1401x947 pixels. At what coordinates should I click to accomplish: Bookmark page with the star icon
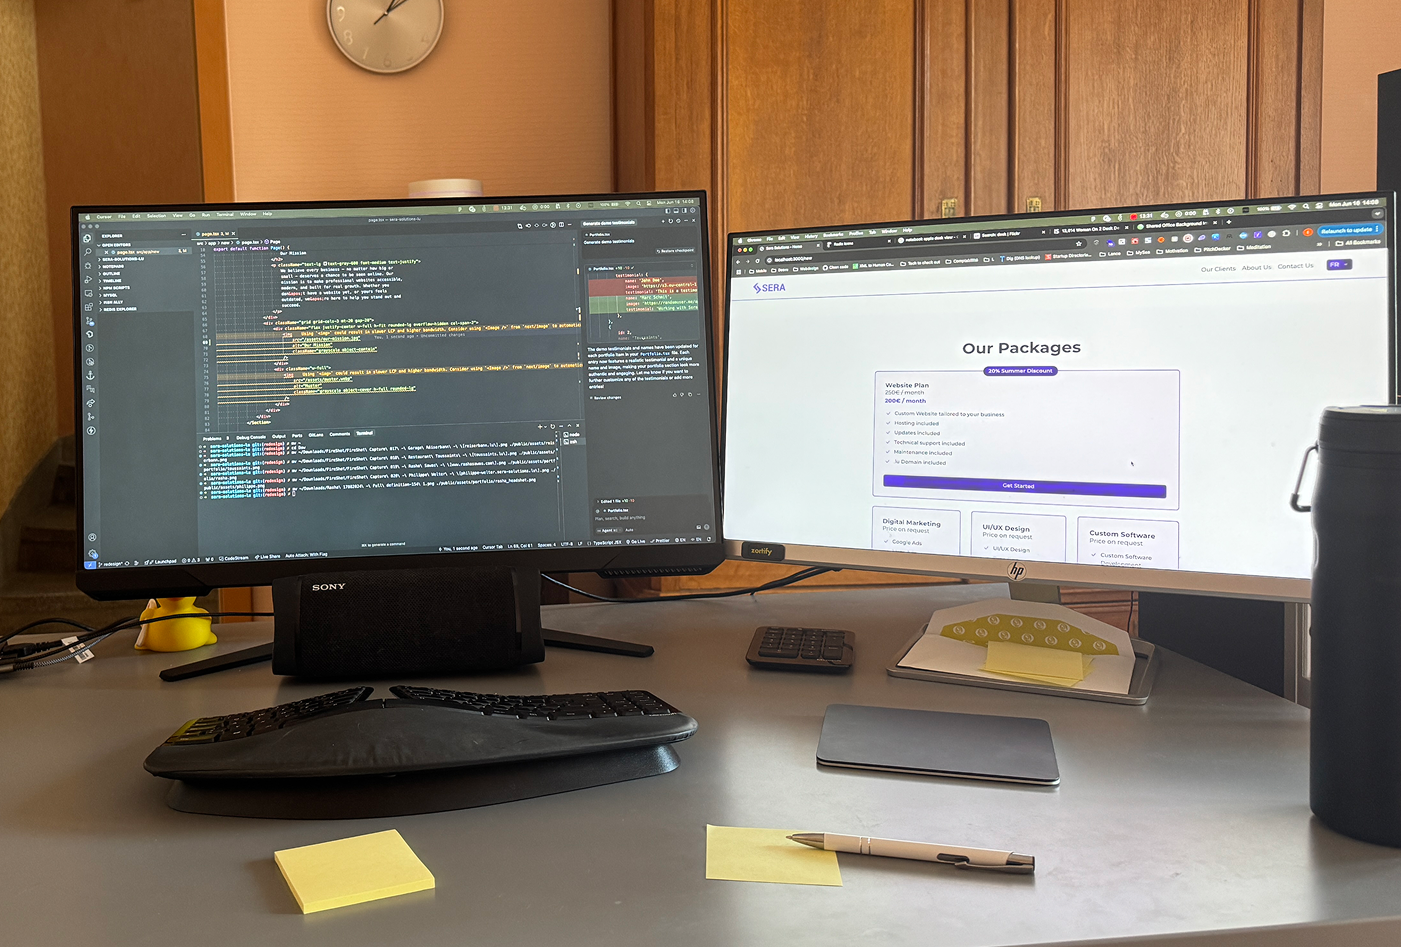click(x=1078, y=243)
